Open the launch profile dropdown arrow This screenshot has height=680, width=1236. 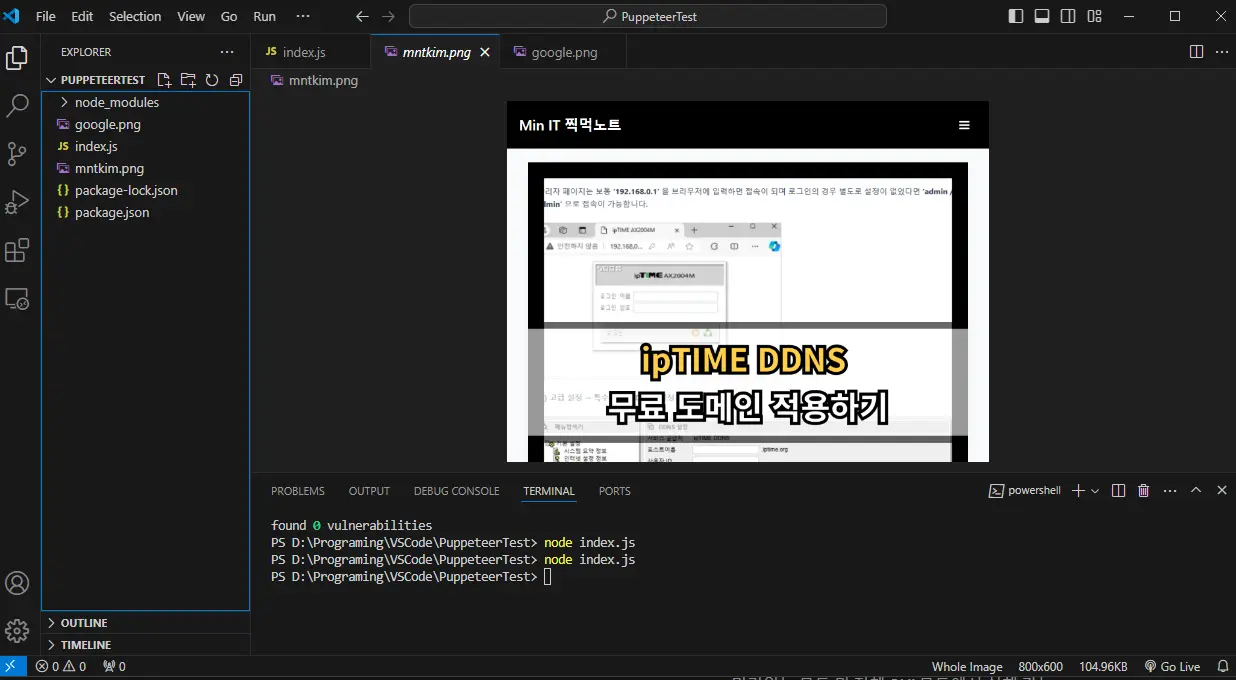[x=1095, y=491]
